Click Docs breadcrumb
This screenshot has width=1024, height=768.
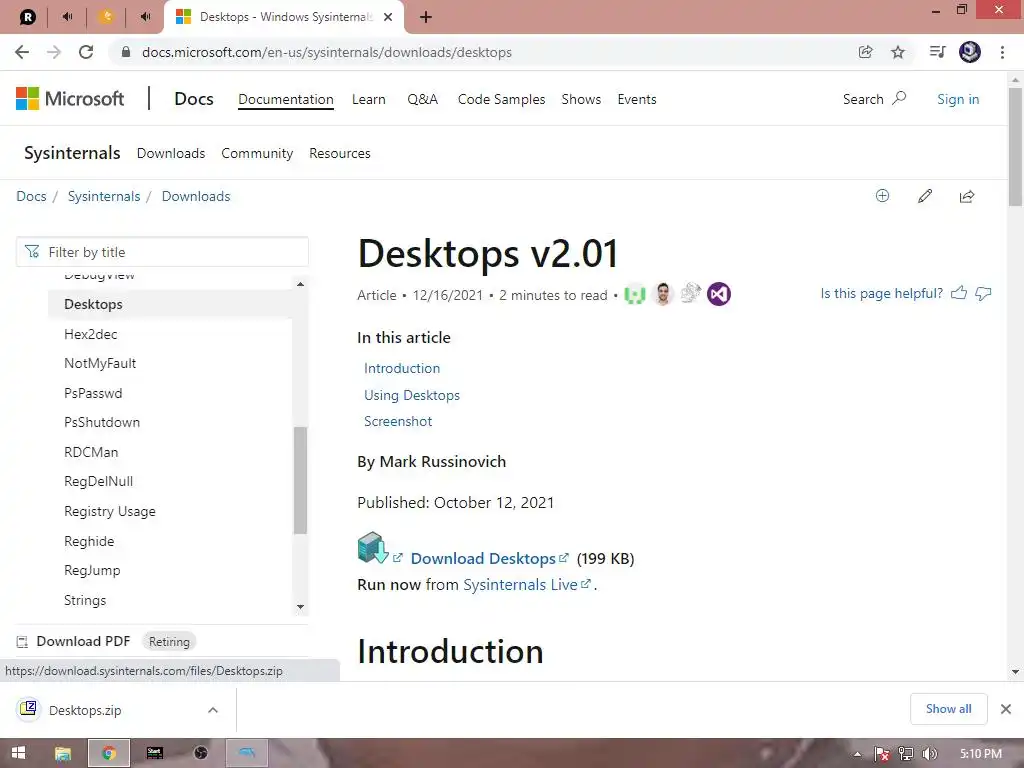tap(31, 197)
